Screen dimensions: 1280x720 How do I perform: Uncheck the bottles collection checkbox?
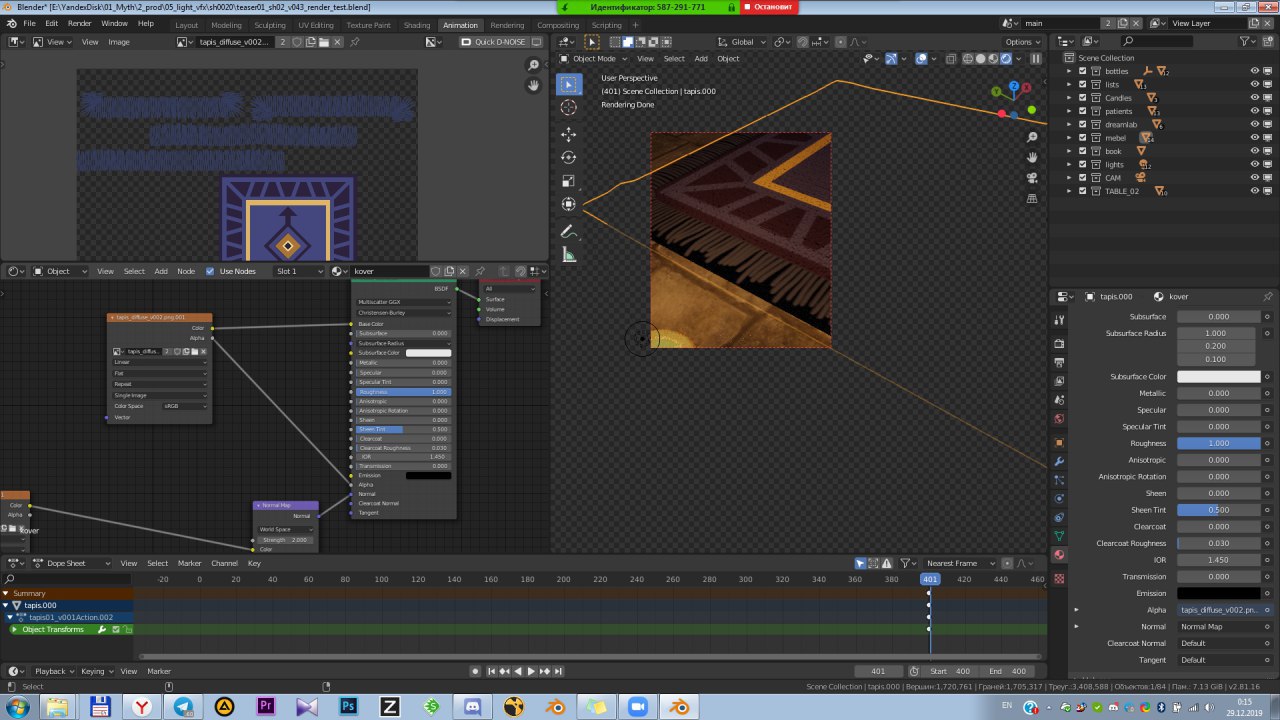coord(1082,71)
